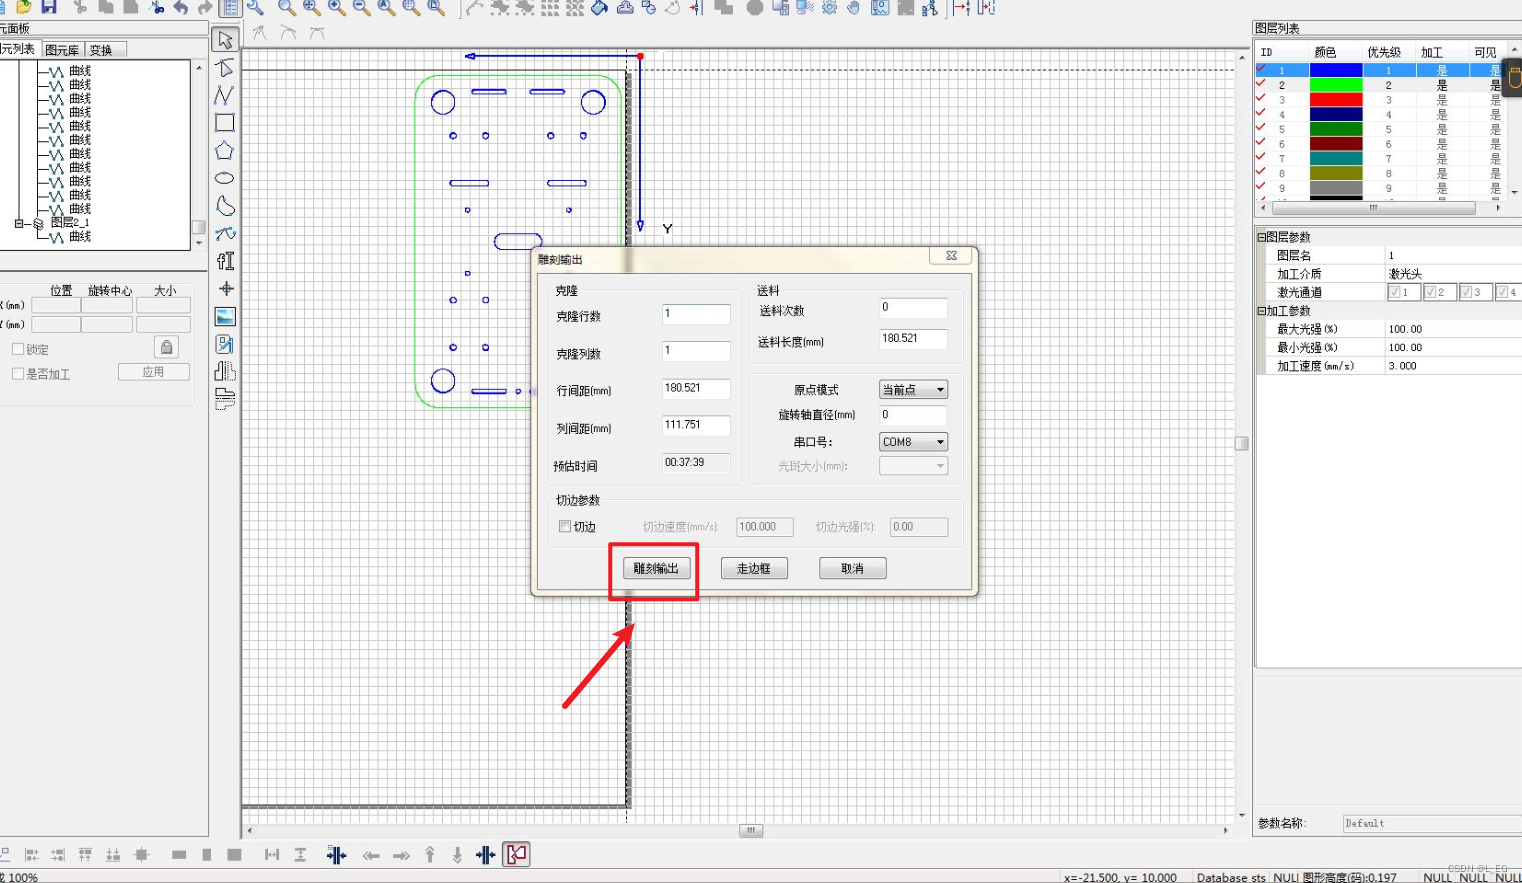Click the save disk icon
This screenshot has width=1522, height=883.
48,8
